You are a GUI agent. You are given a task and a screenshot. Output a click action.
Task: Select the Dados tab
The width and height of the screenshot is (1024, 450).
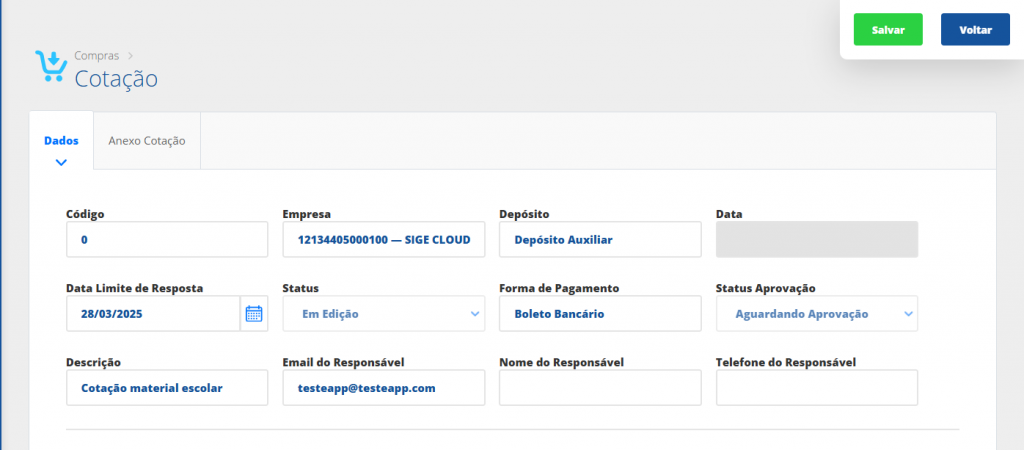pos(61,141)
